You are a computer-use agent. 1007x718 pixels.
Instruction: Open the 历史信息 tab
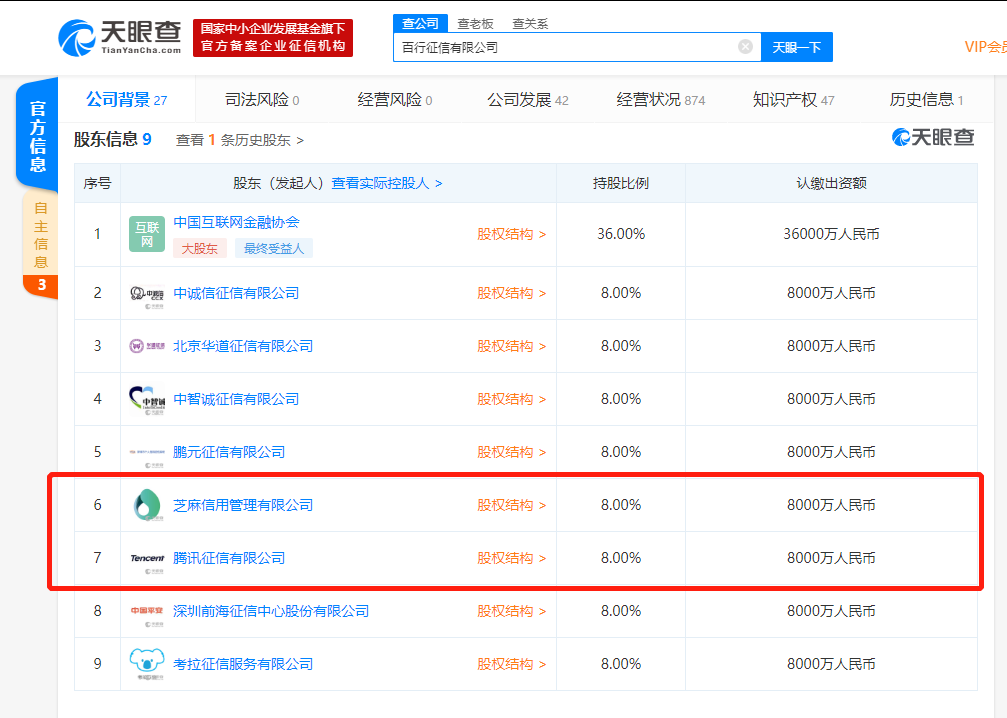[926, 100]
